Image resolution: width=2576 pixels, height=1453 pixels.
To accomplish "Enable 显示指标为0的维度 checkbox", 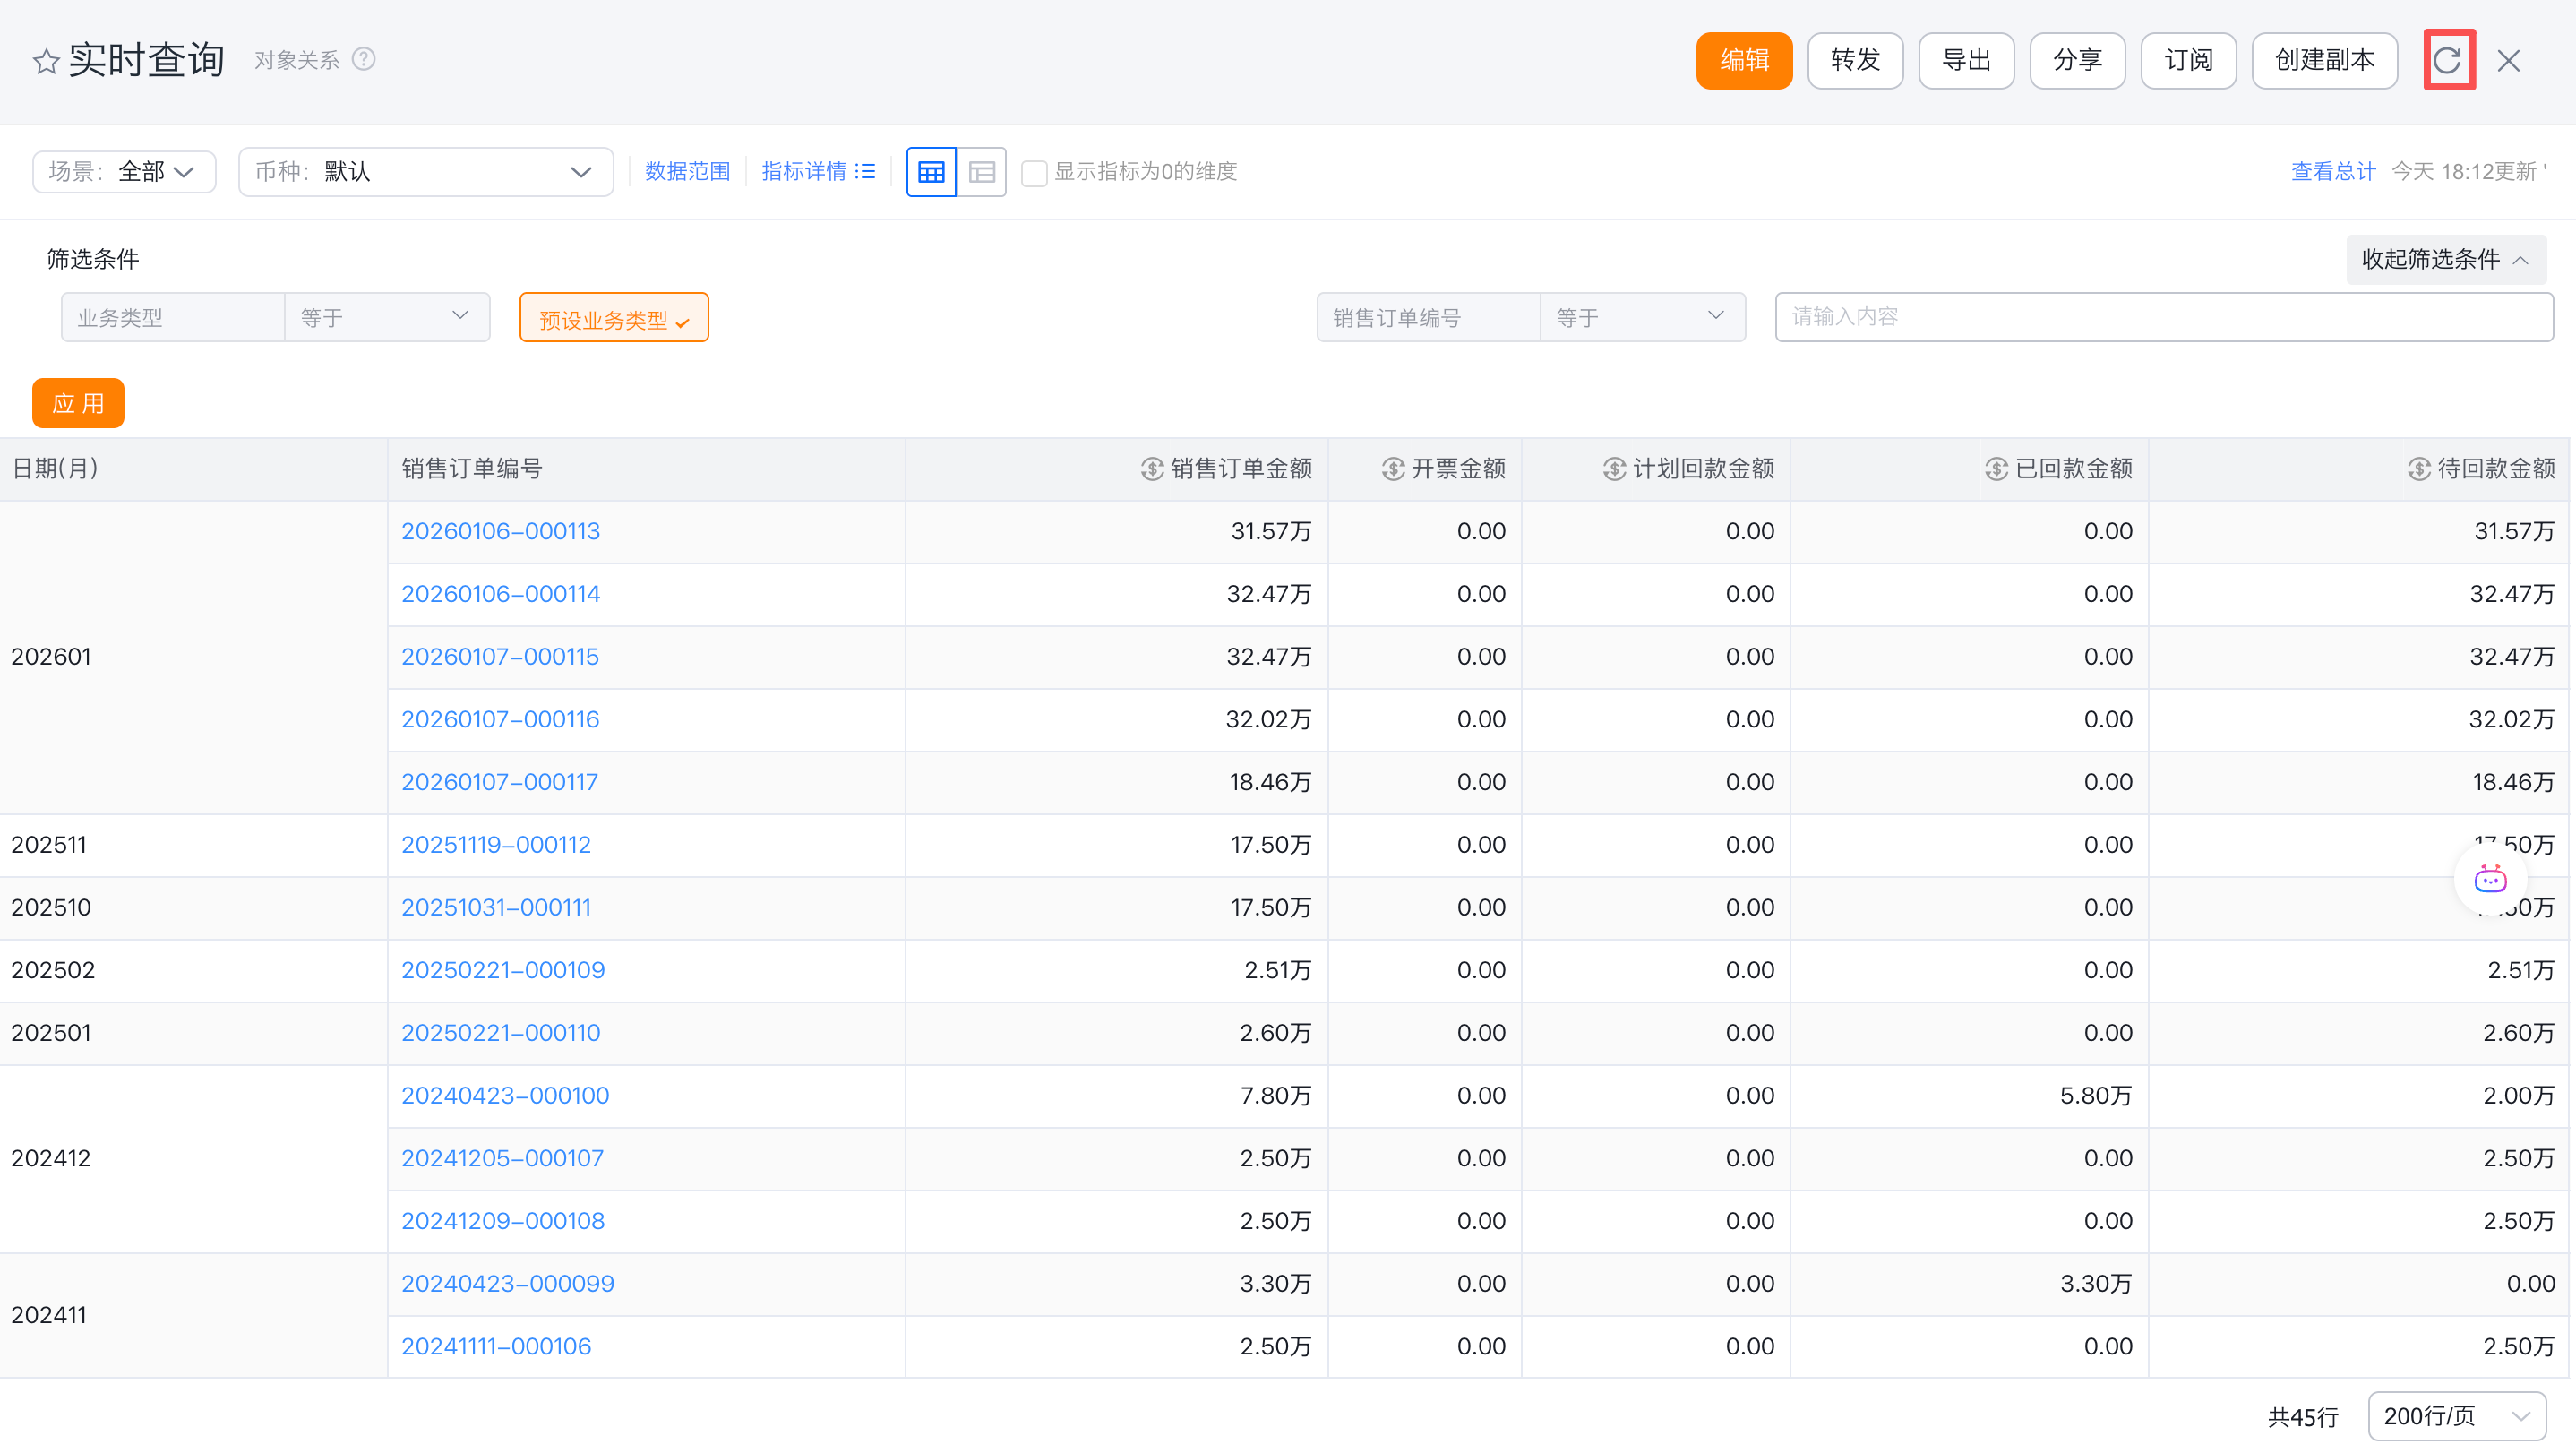I will point(1034,173).
